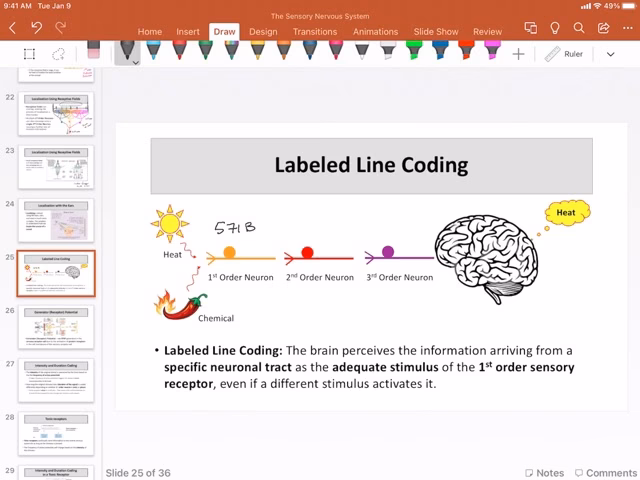Pick the white-tipped pencil
This screenshot has height=480, width=640.
tap(362, 50)
